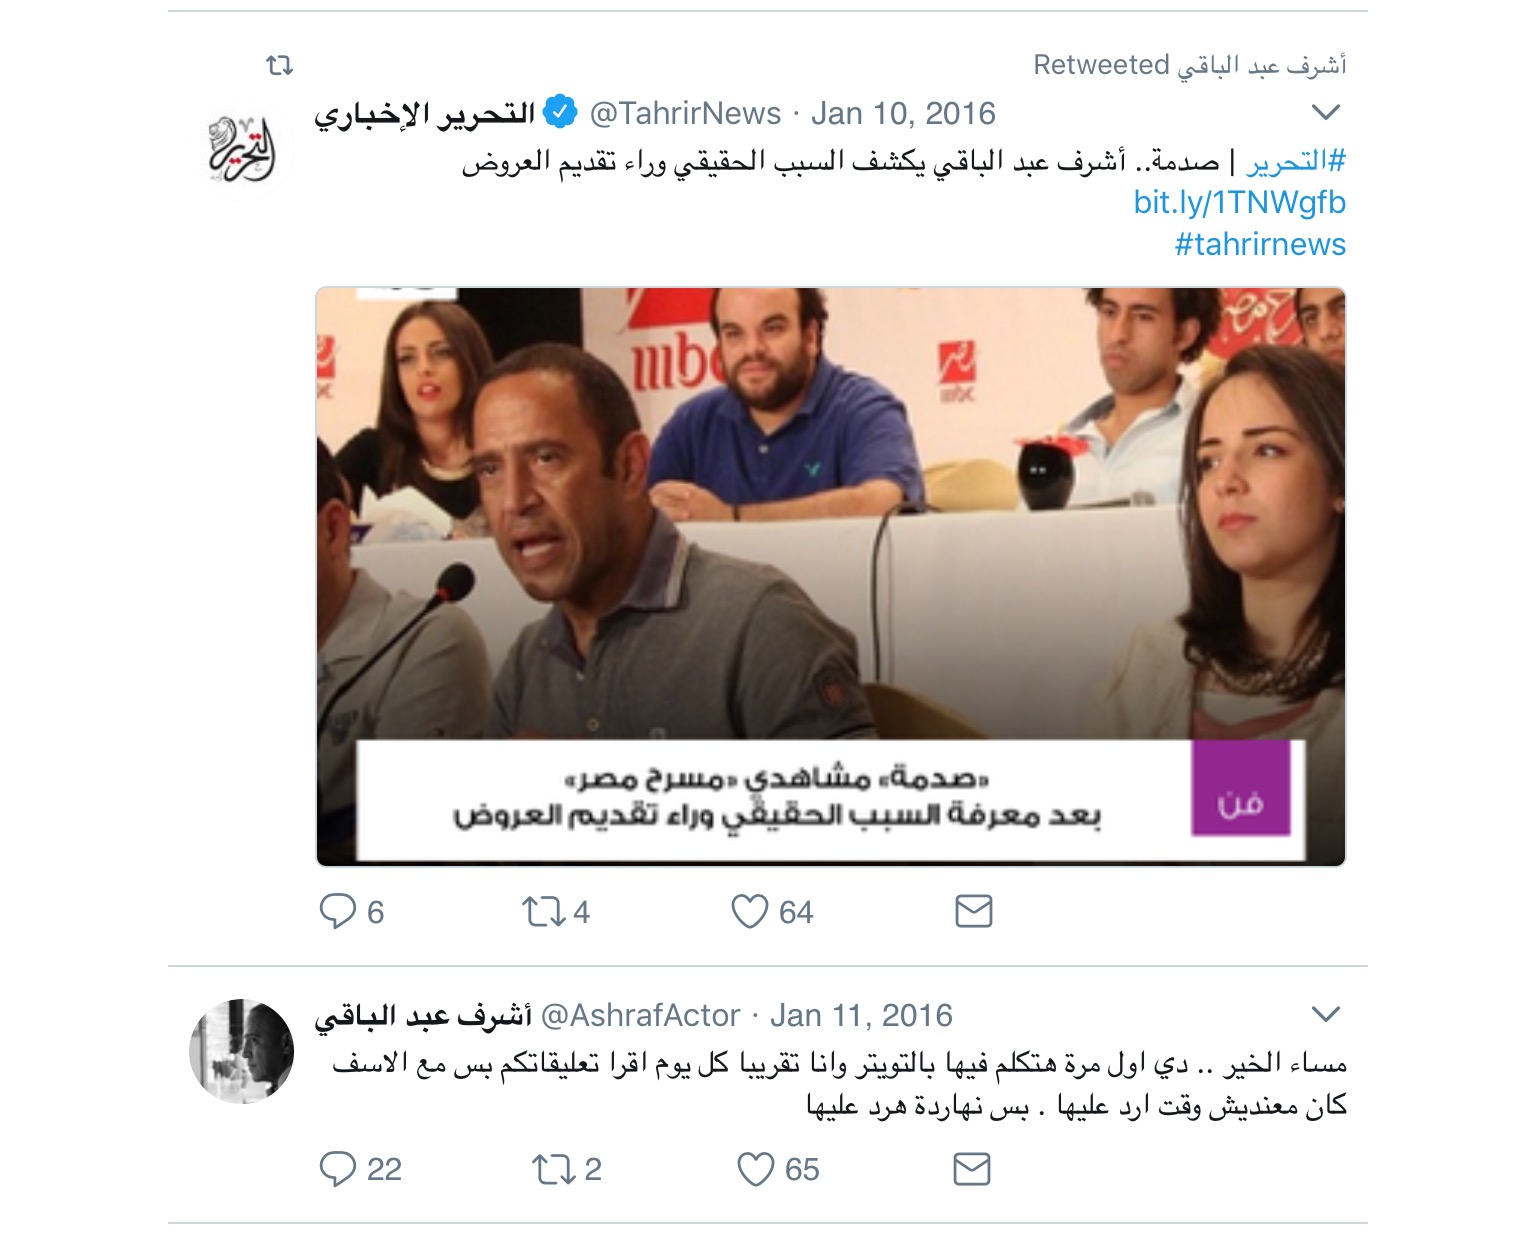Like the AshrafActor tweet with 65 likes
The height and width of the screenshot is (1234, 1532).
click(x=755, y=1168)
